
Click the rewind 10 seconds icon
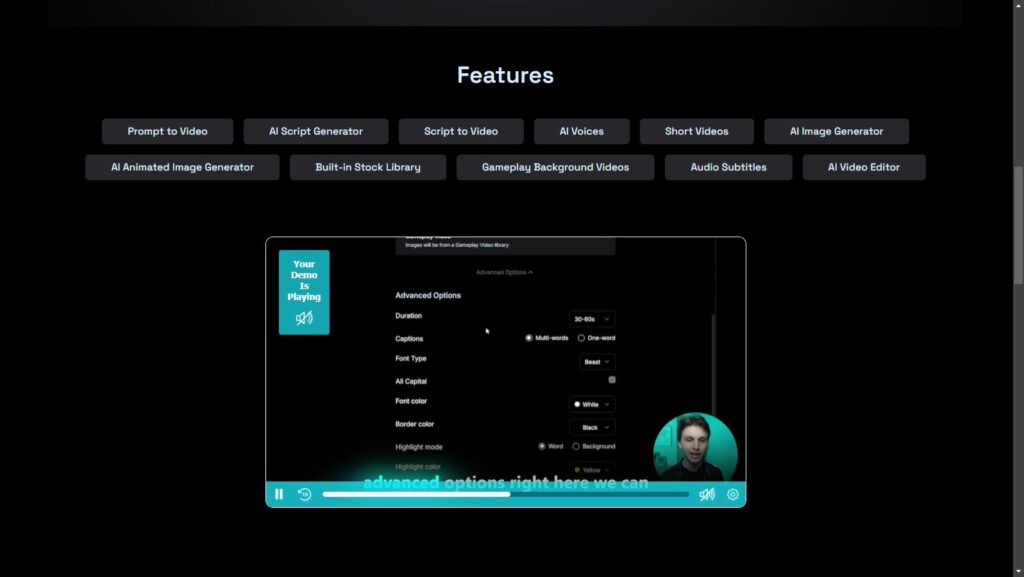[303, 494]
